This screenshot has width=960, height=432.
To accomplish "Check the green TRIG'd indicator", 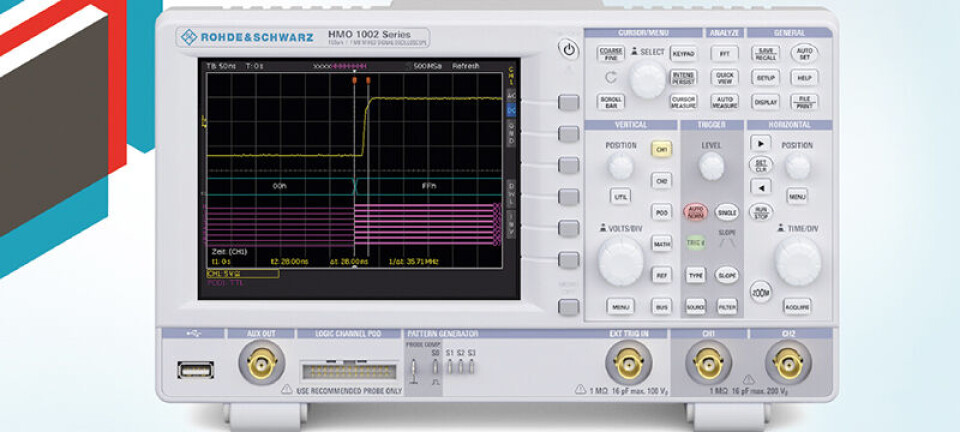I will [x=696, y=243].
